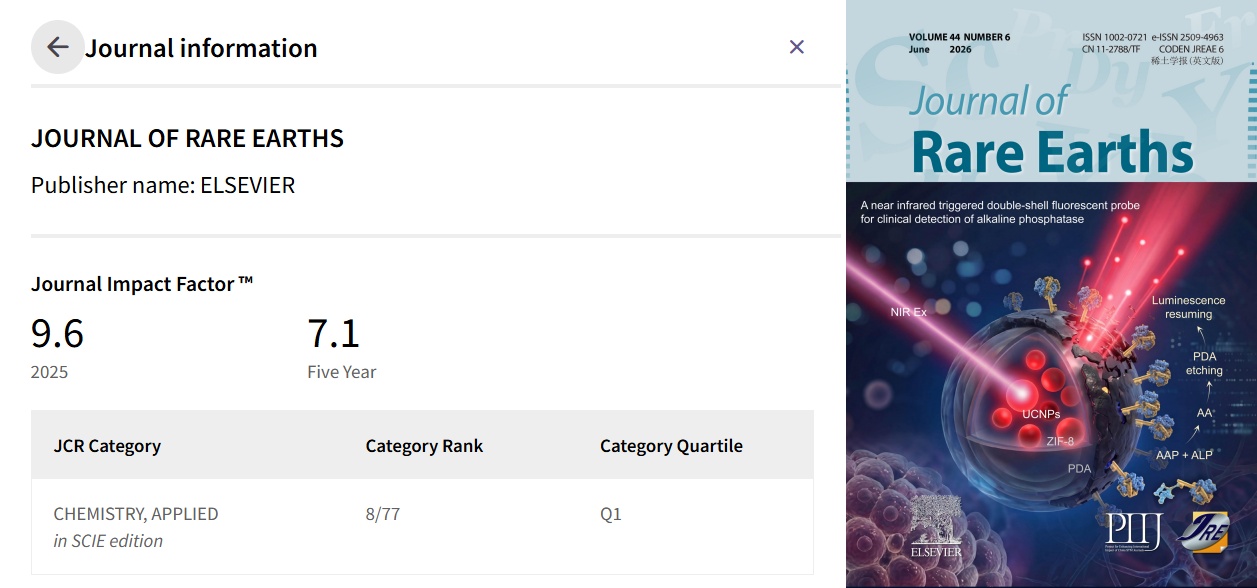Click the JCR Category column header

(107, 446)
